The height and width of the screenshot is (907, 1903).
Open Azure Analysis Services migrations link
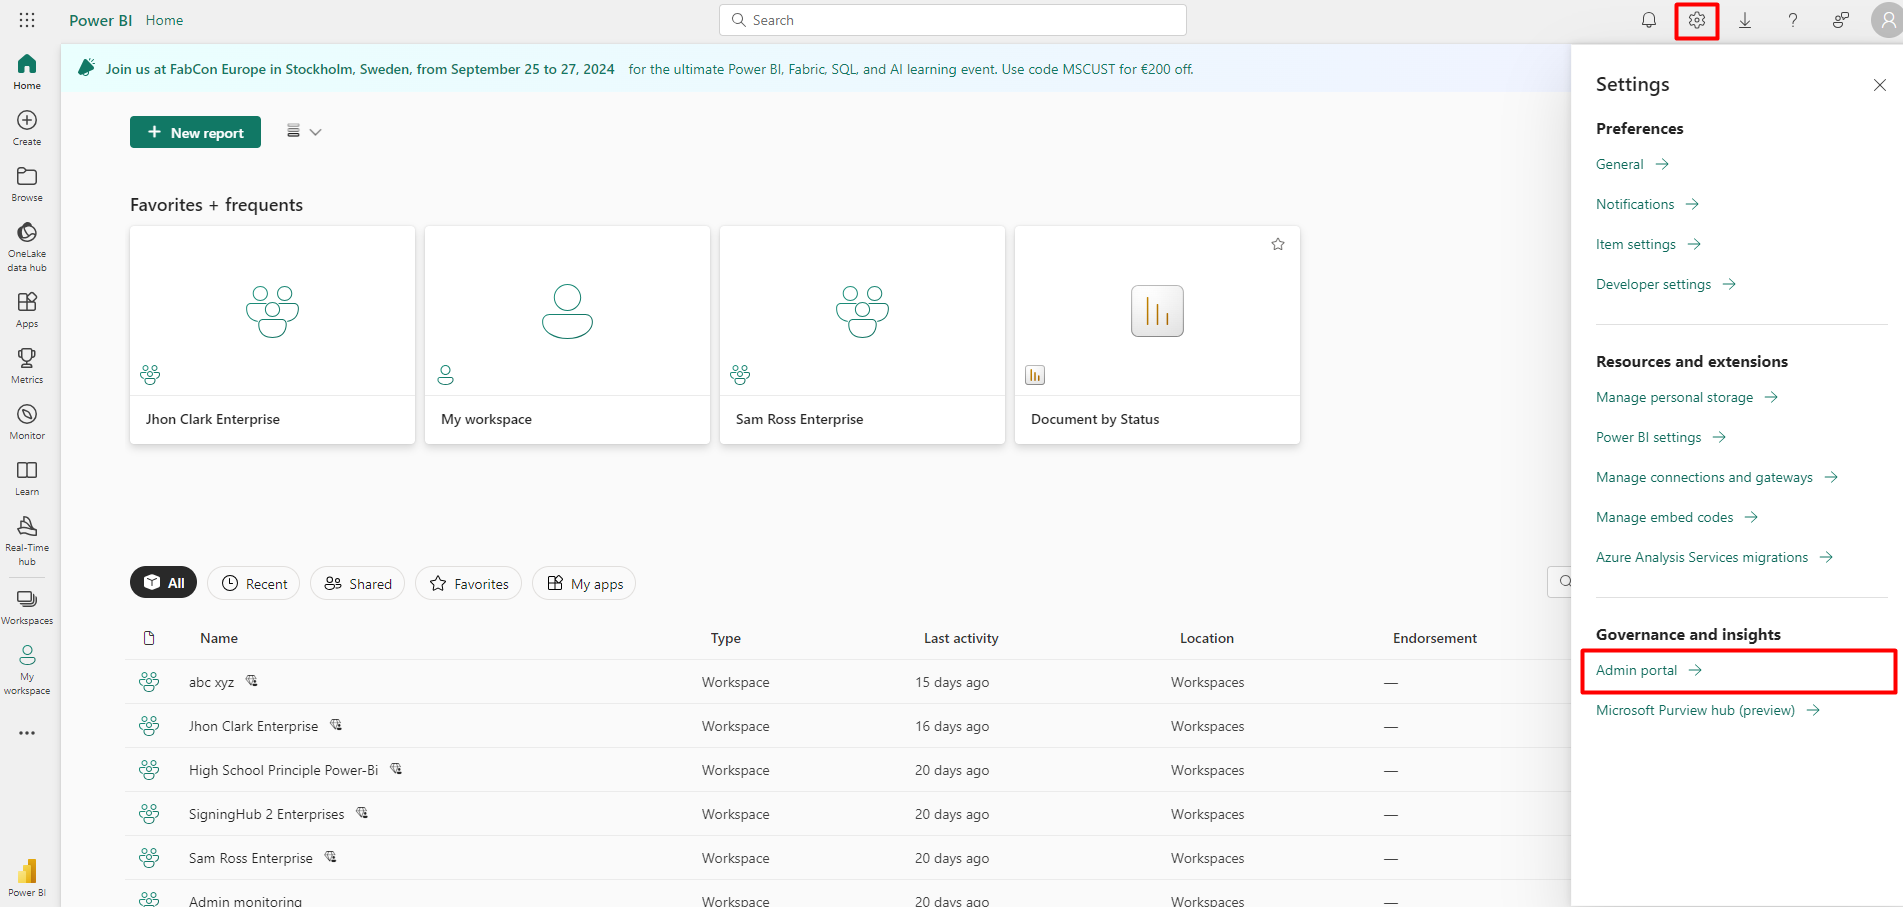point(1714,557)
